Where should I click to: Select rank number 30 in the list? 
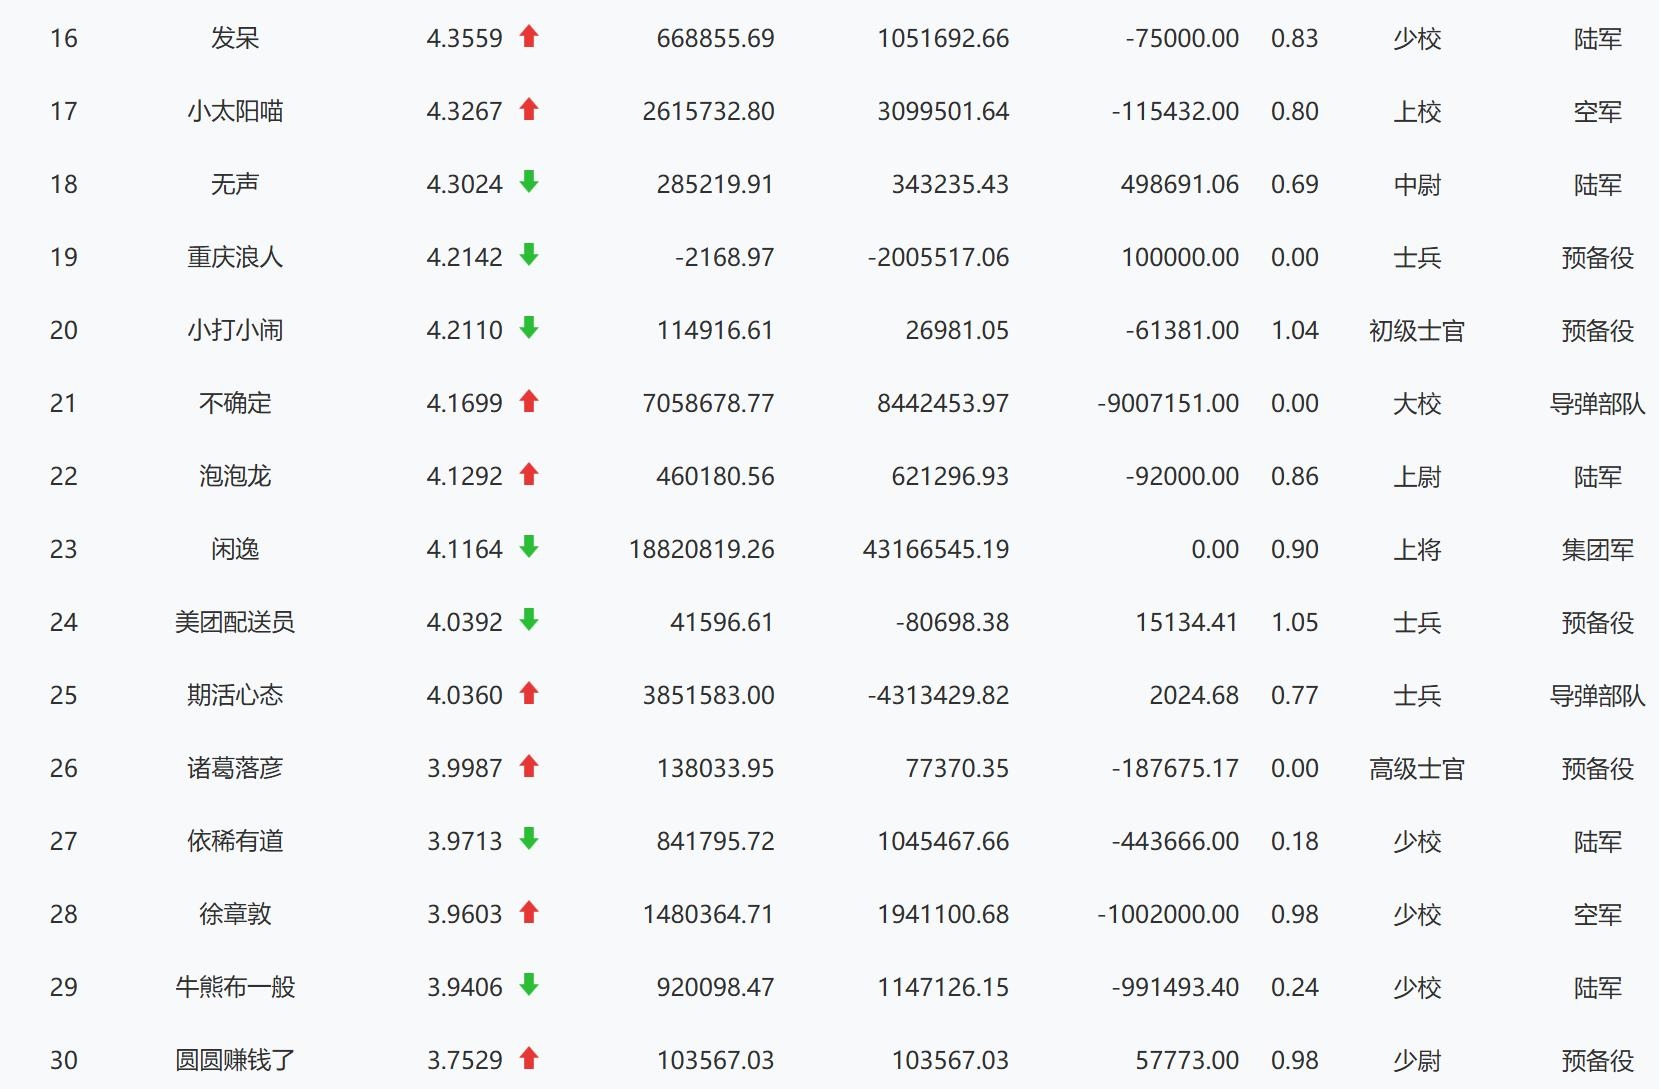tap(63, 1060)
